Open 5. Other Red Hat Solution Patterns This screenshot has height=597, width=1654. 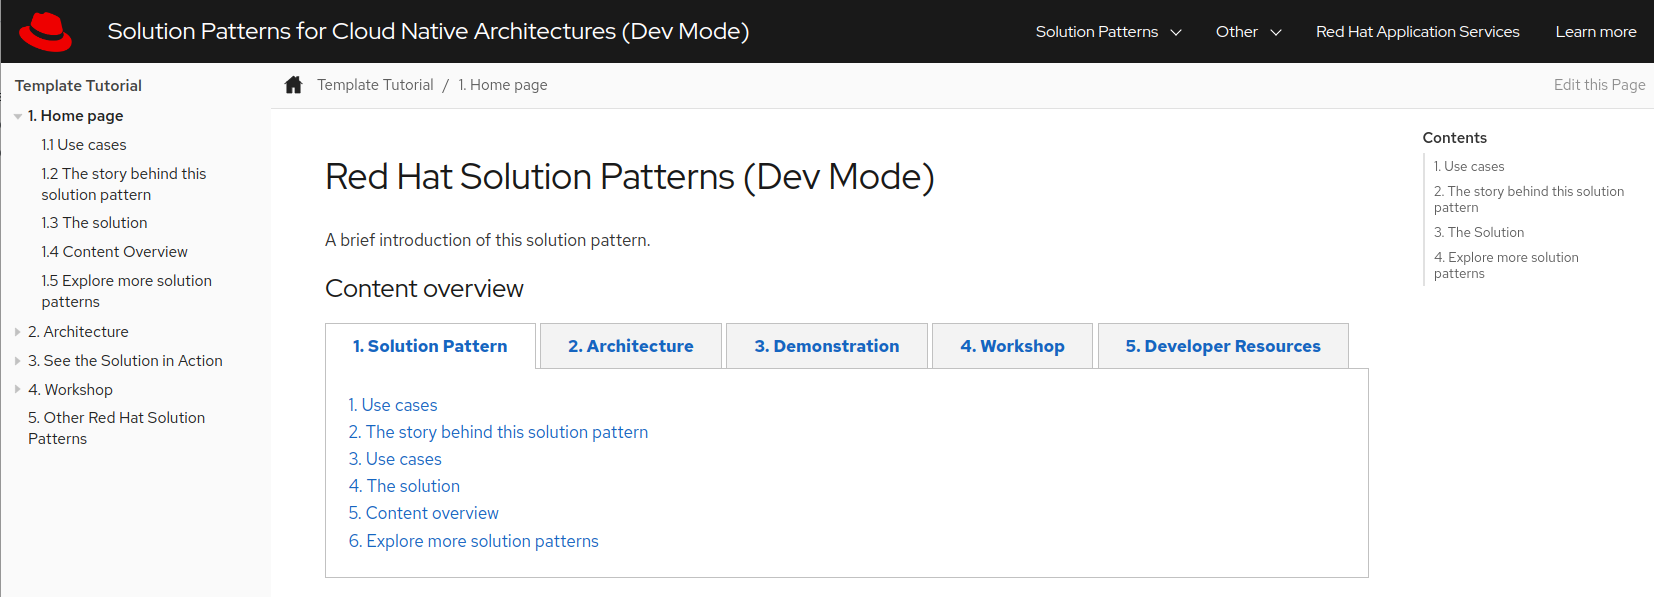116,428
